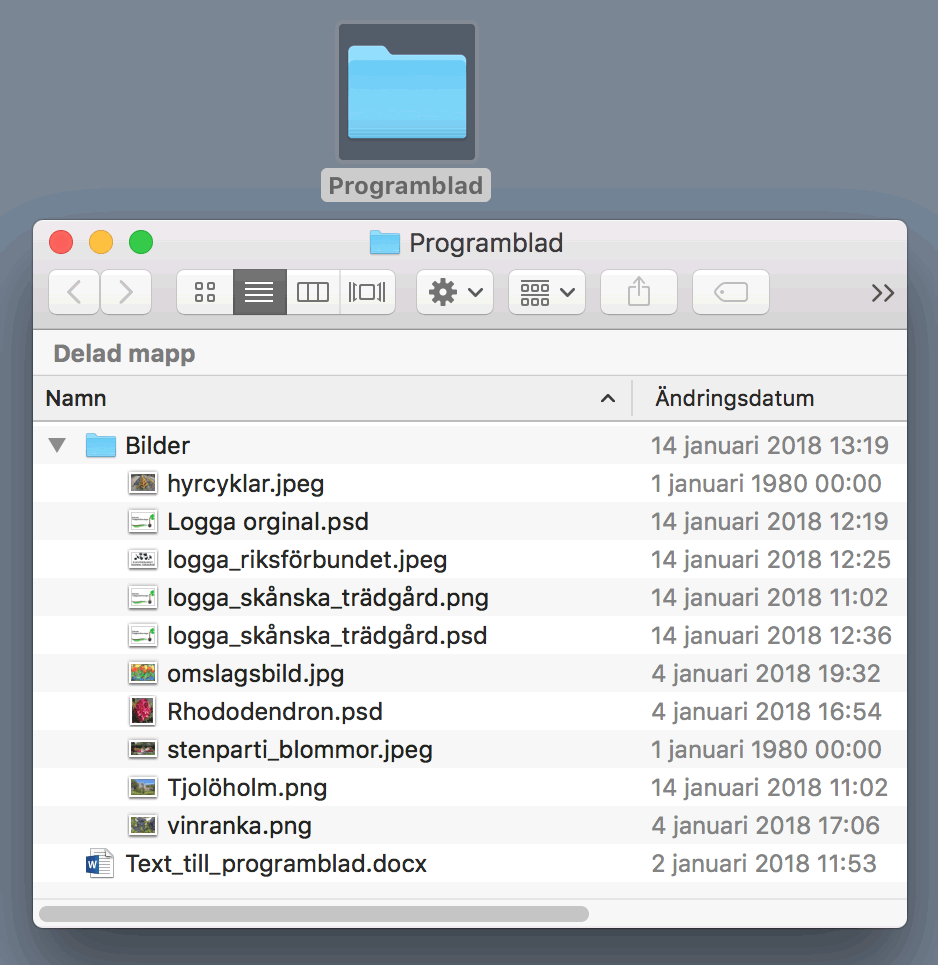Sort by Namn column header

pyautogui.click(x=76, y=399)
